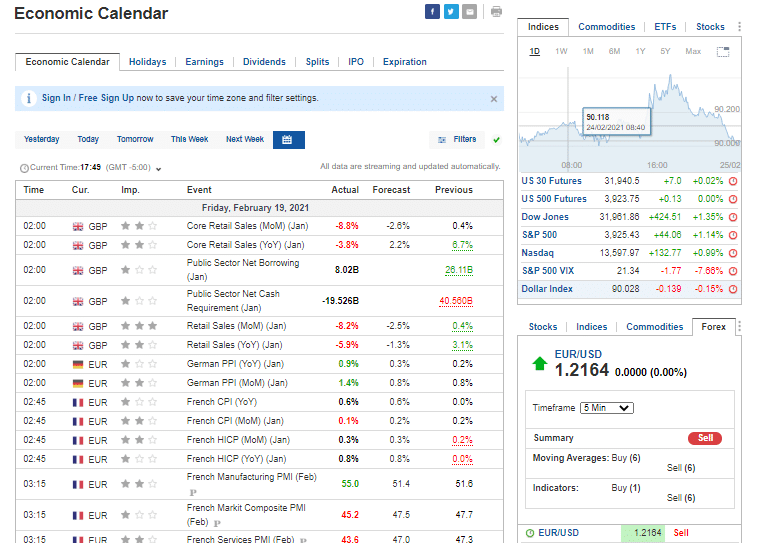This screenshot has width=779, height=543.
Task: Click preliminary P icon for French Manufacturing PMI
Action: click(193, 492)
